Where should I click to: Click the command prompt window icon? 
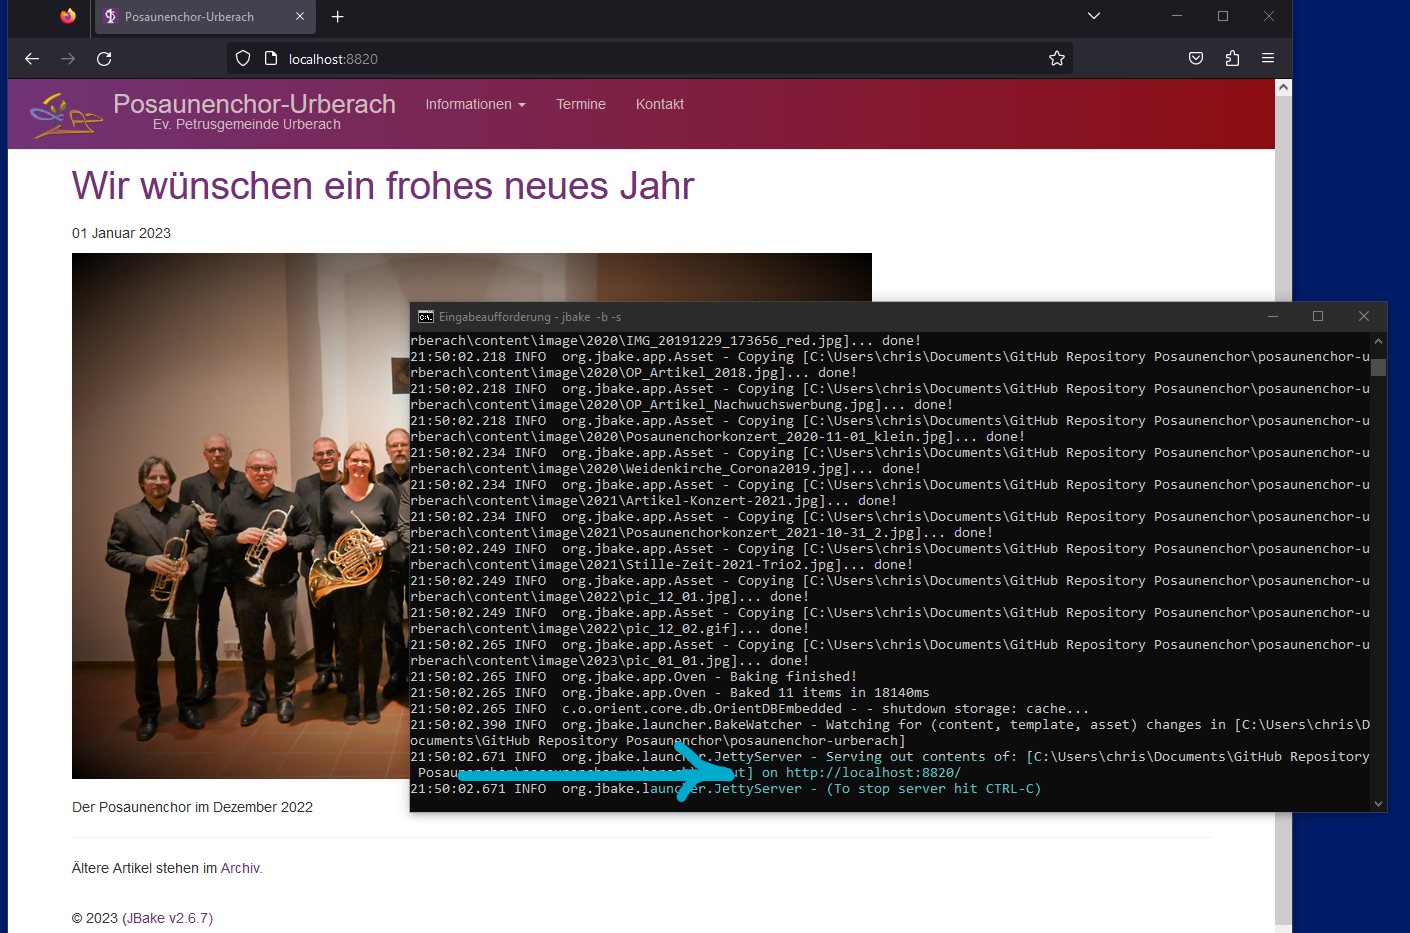click(x=426, y=317)
